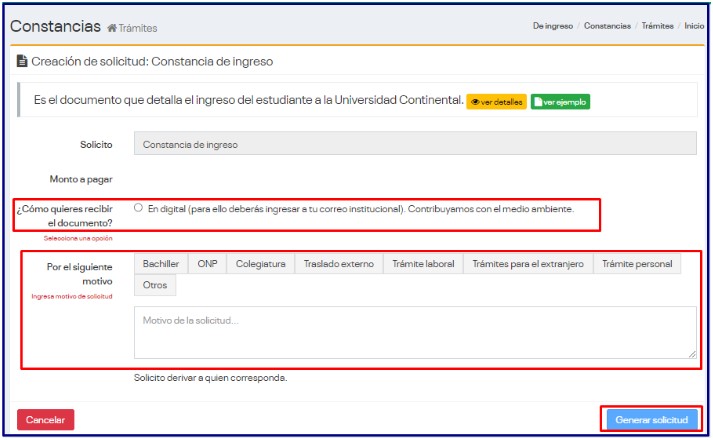The width and height of the screenshot is (713, 440).
Task: Choose the Bachiller motive tab
Action: click(x=161, y=264)
